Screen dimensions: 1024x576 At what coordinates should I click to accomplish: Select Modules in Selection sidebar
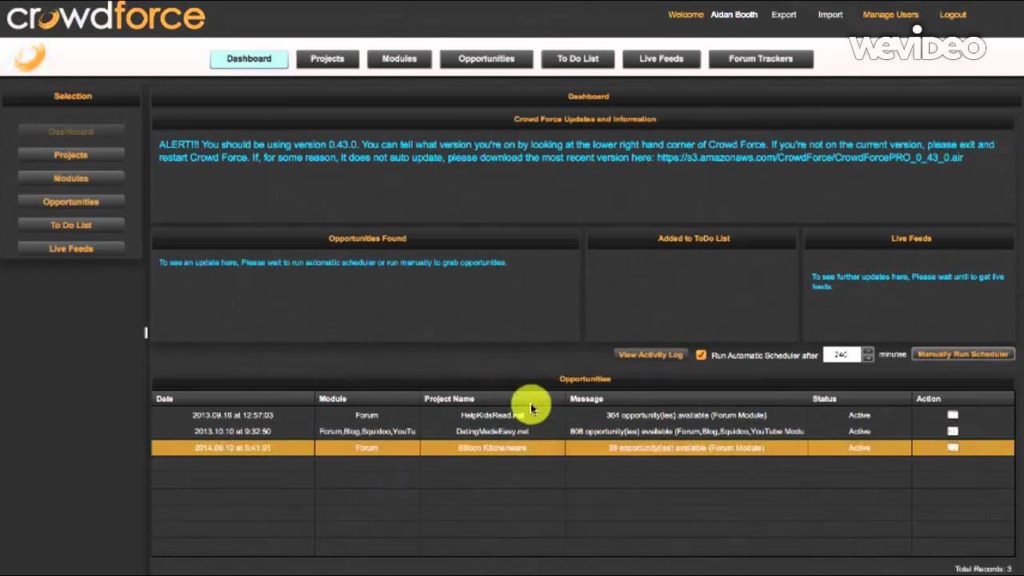71,178
